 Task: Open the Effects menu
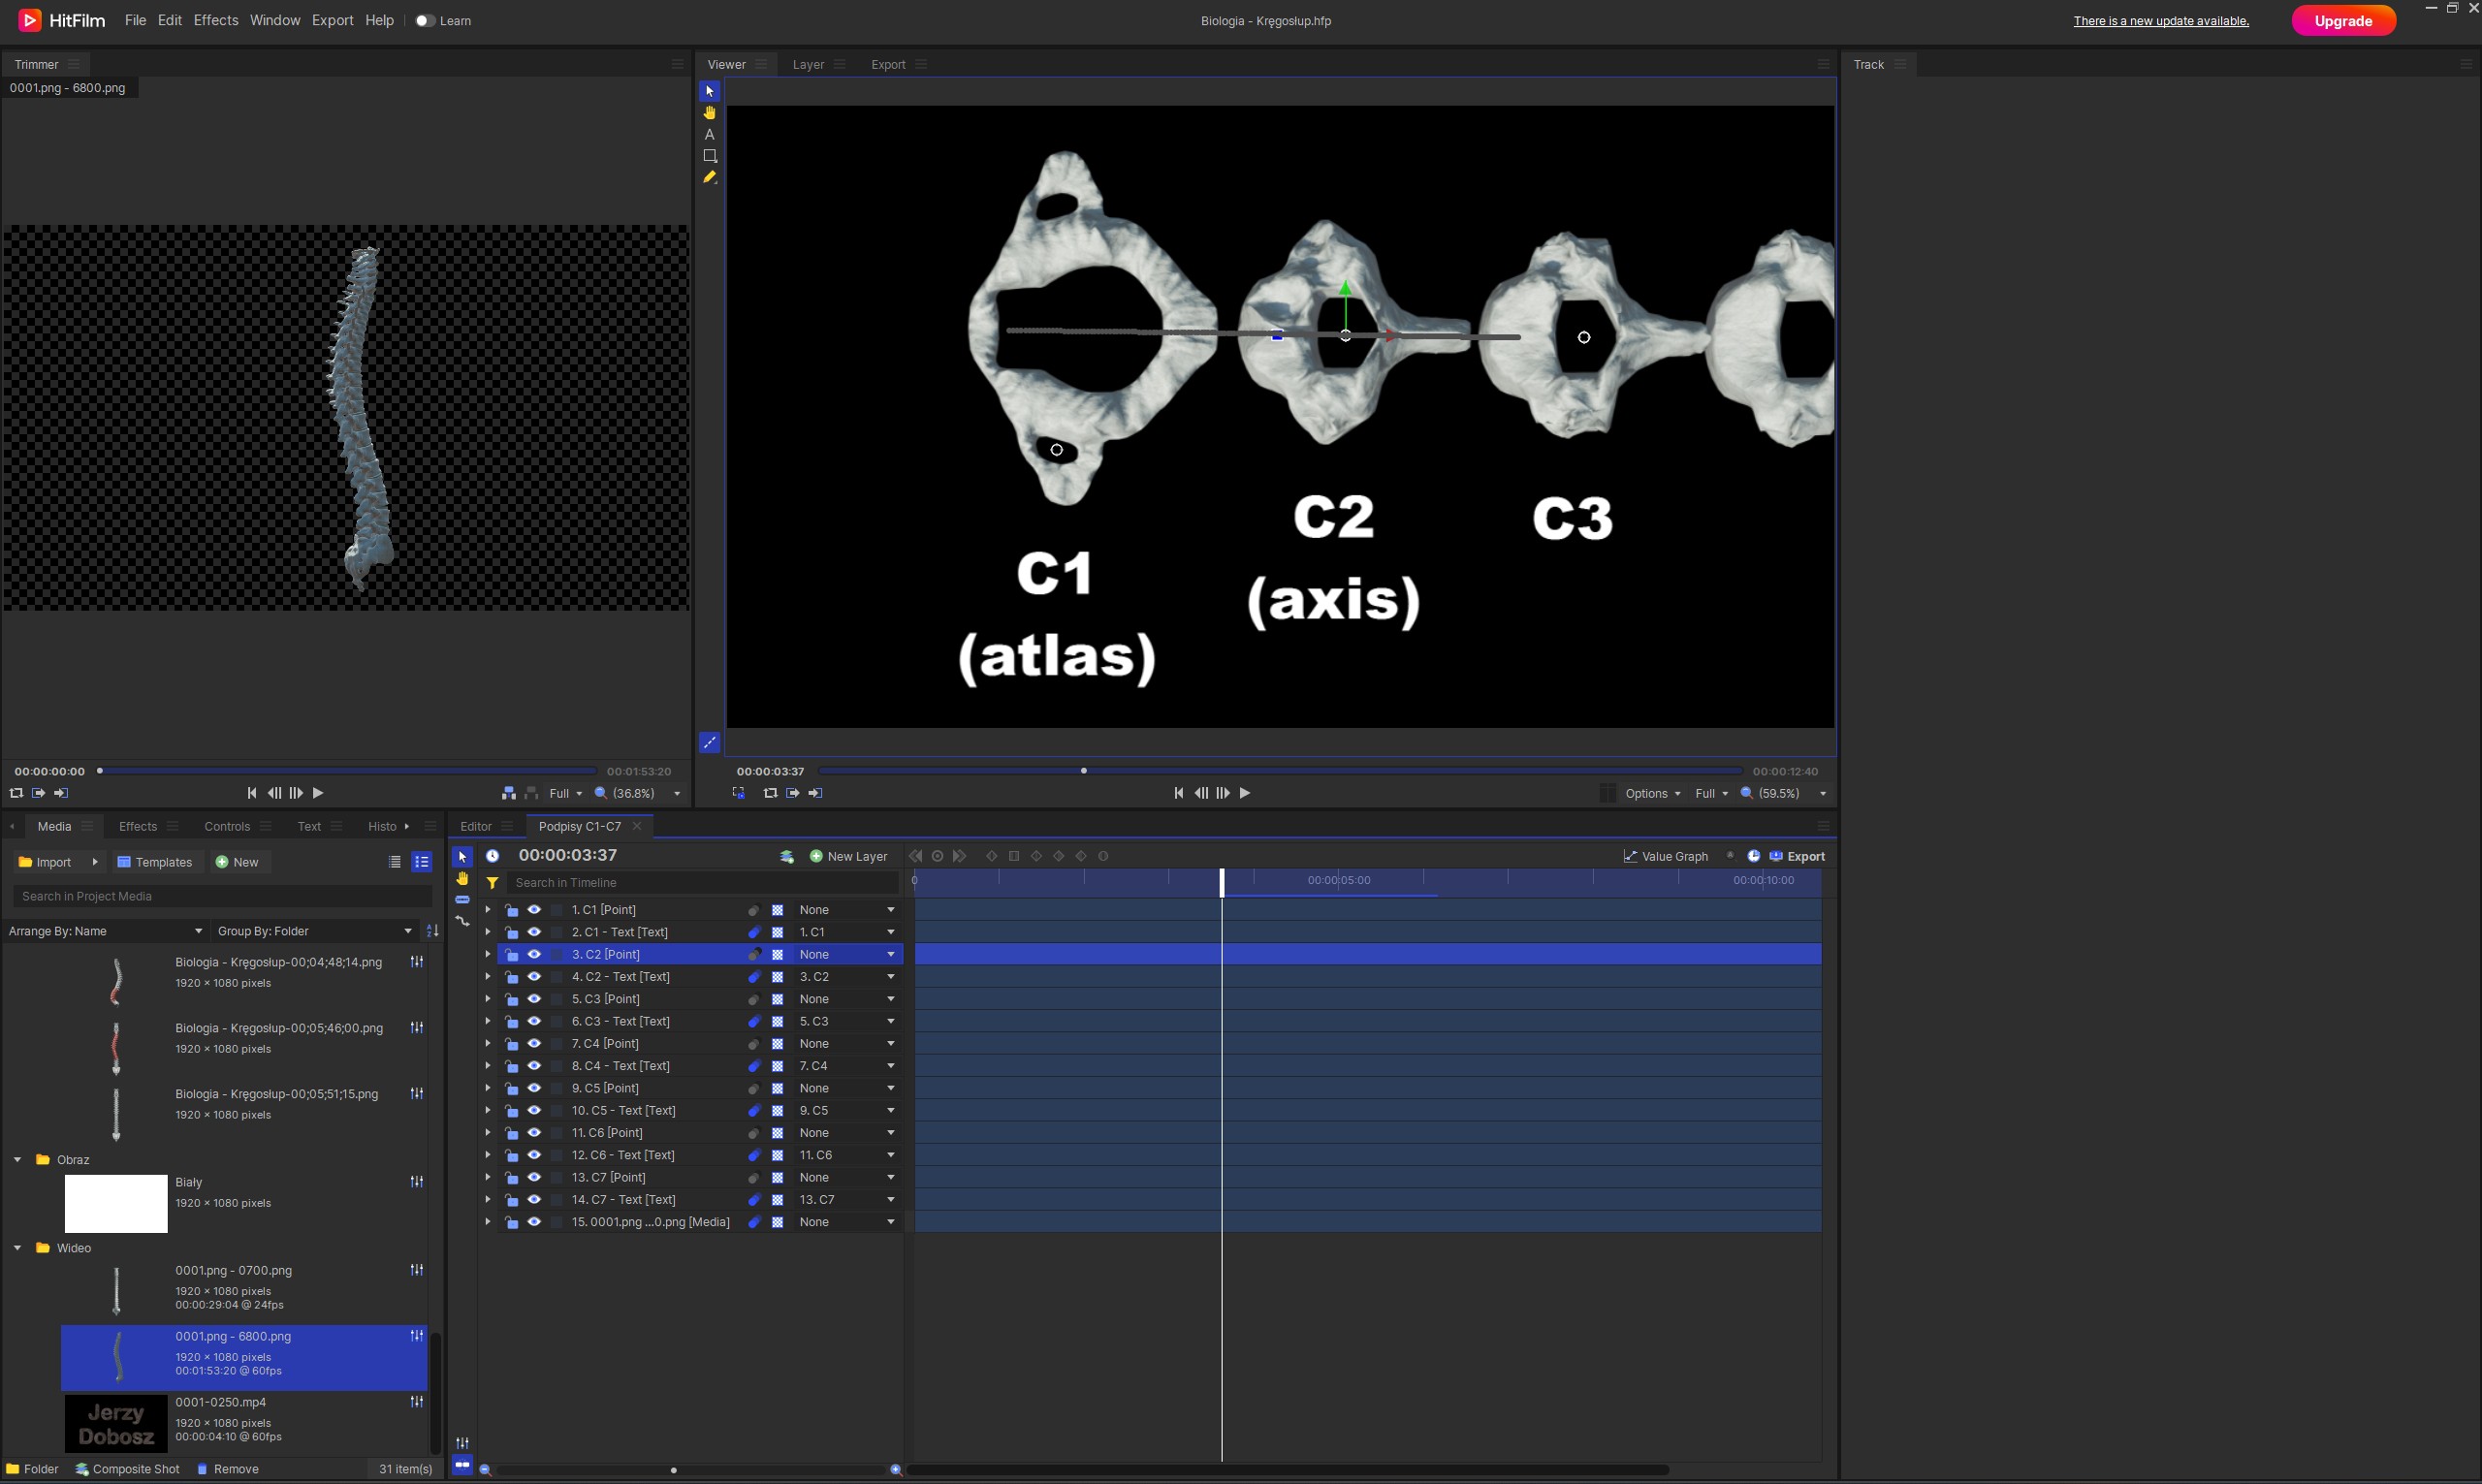pos(215,20)
